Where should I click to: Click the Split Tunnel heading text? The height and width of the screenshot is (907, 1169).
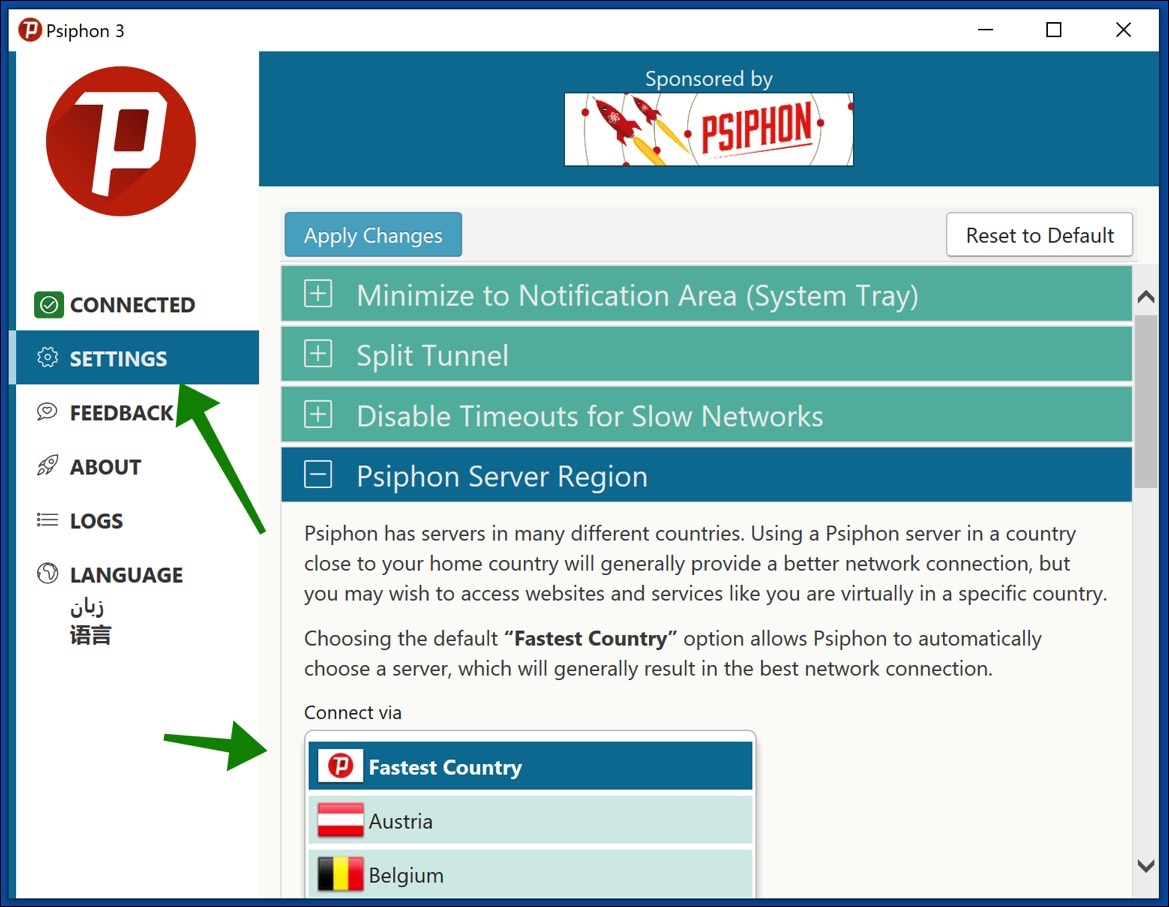tap(432, 355)
